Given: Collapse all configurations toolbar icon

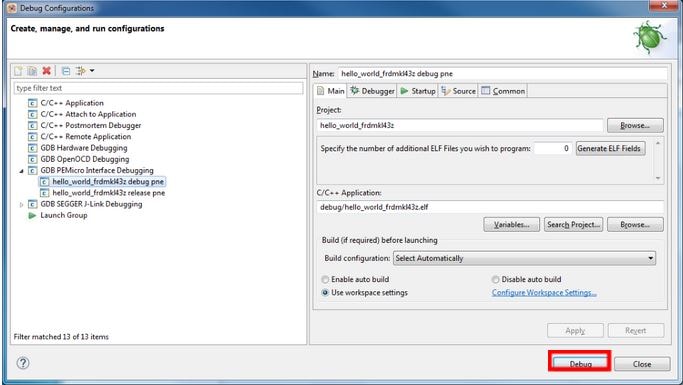Looking at the screenshot, I should (x=66, y=71).
